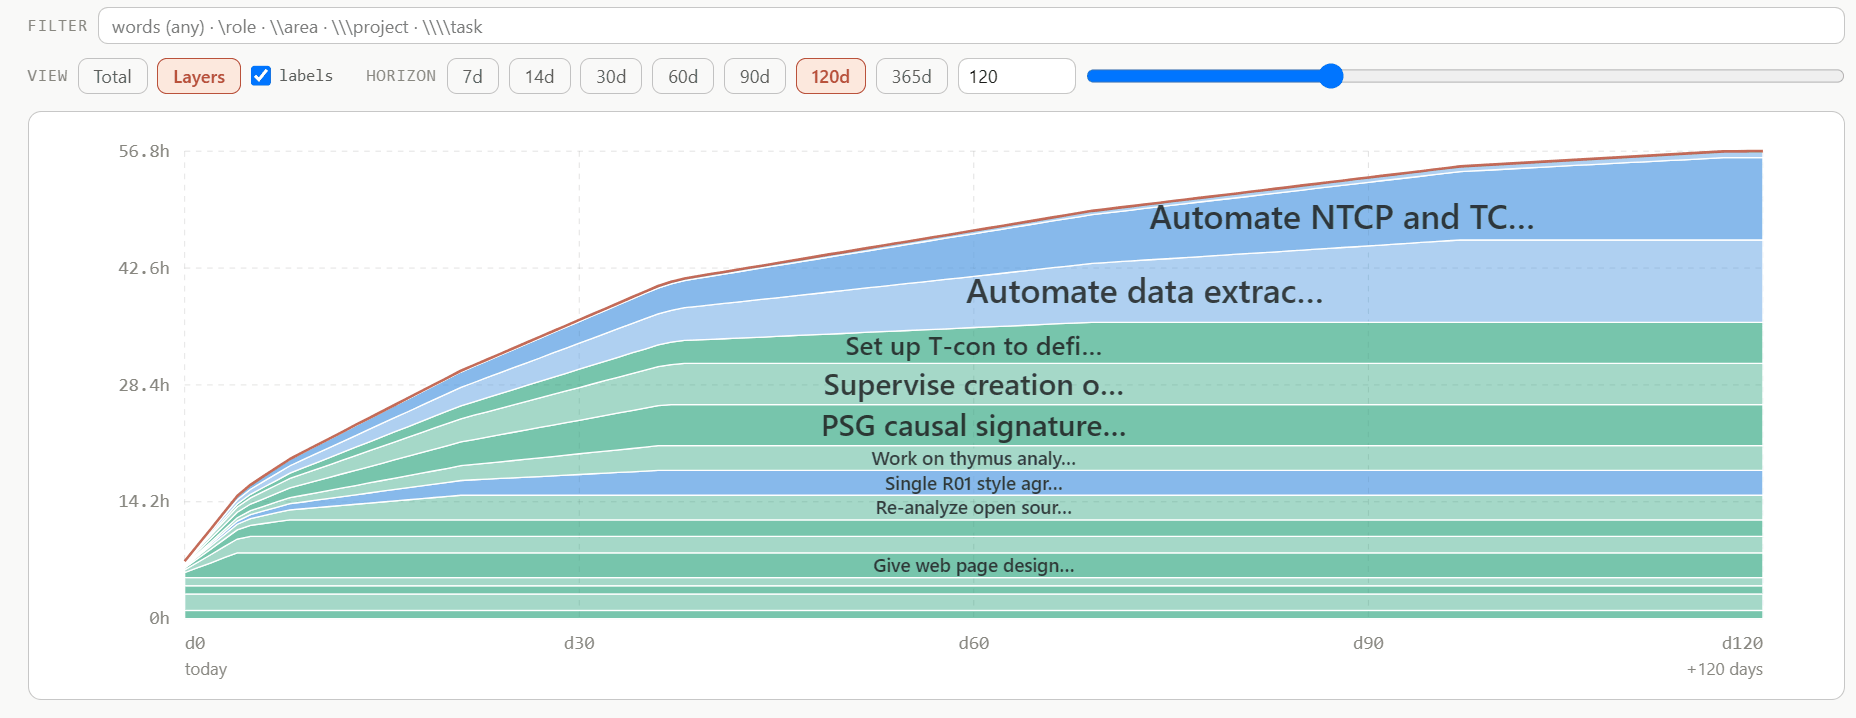Click the d120 axis label
Screen dimensions: 1856x718
(1742, 643)
